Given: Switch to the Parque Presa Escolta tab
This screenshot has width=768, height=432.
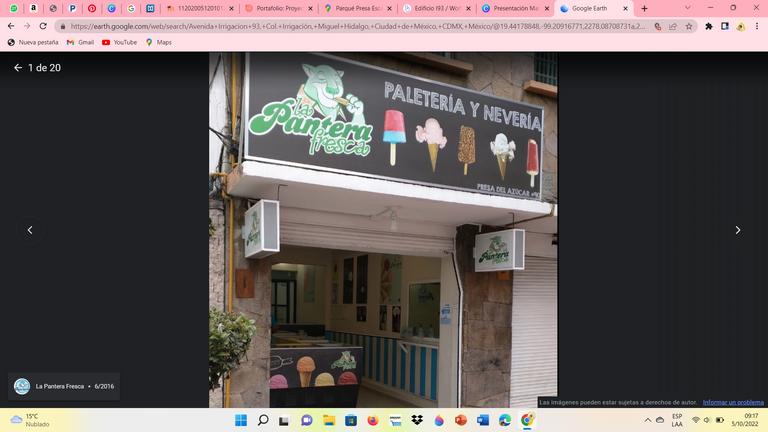Looking at the screenshot, I should [x=358, y=8].
